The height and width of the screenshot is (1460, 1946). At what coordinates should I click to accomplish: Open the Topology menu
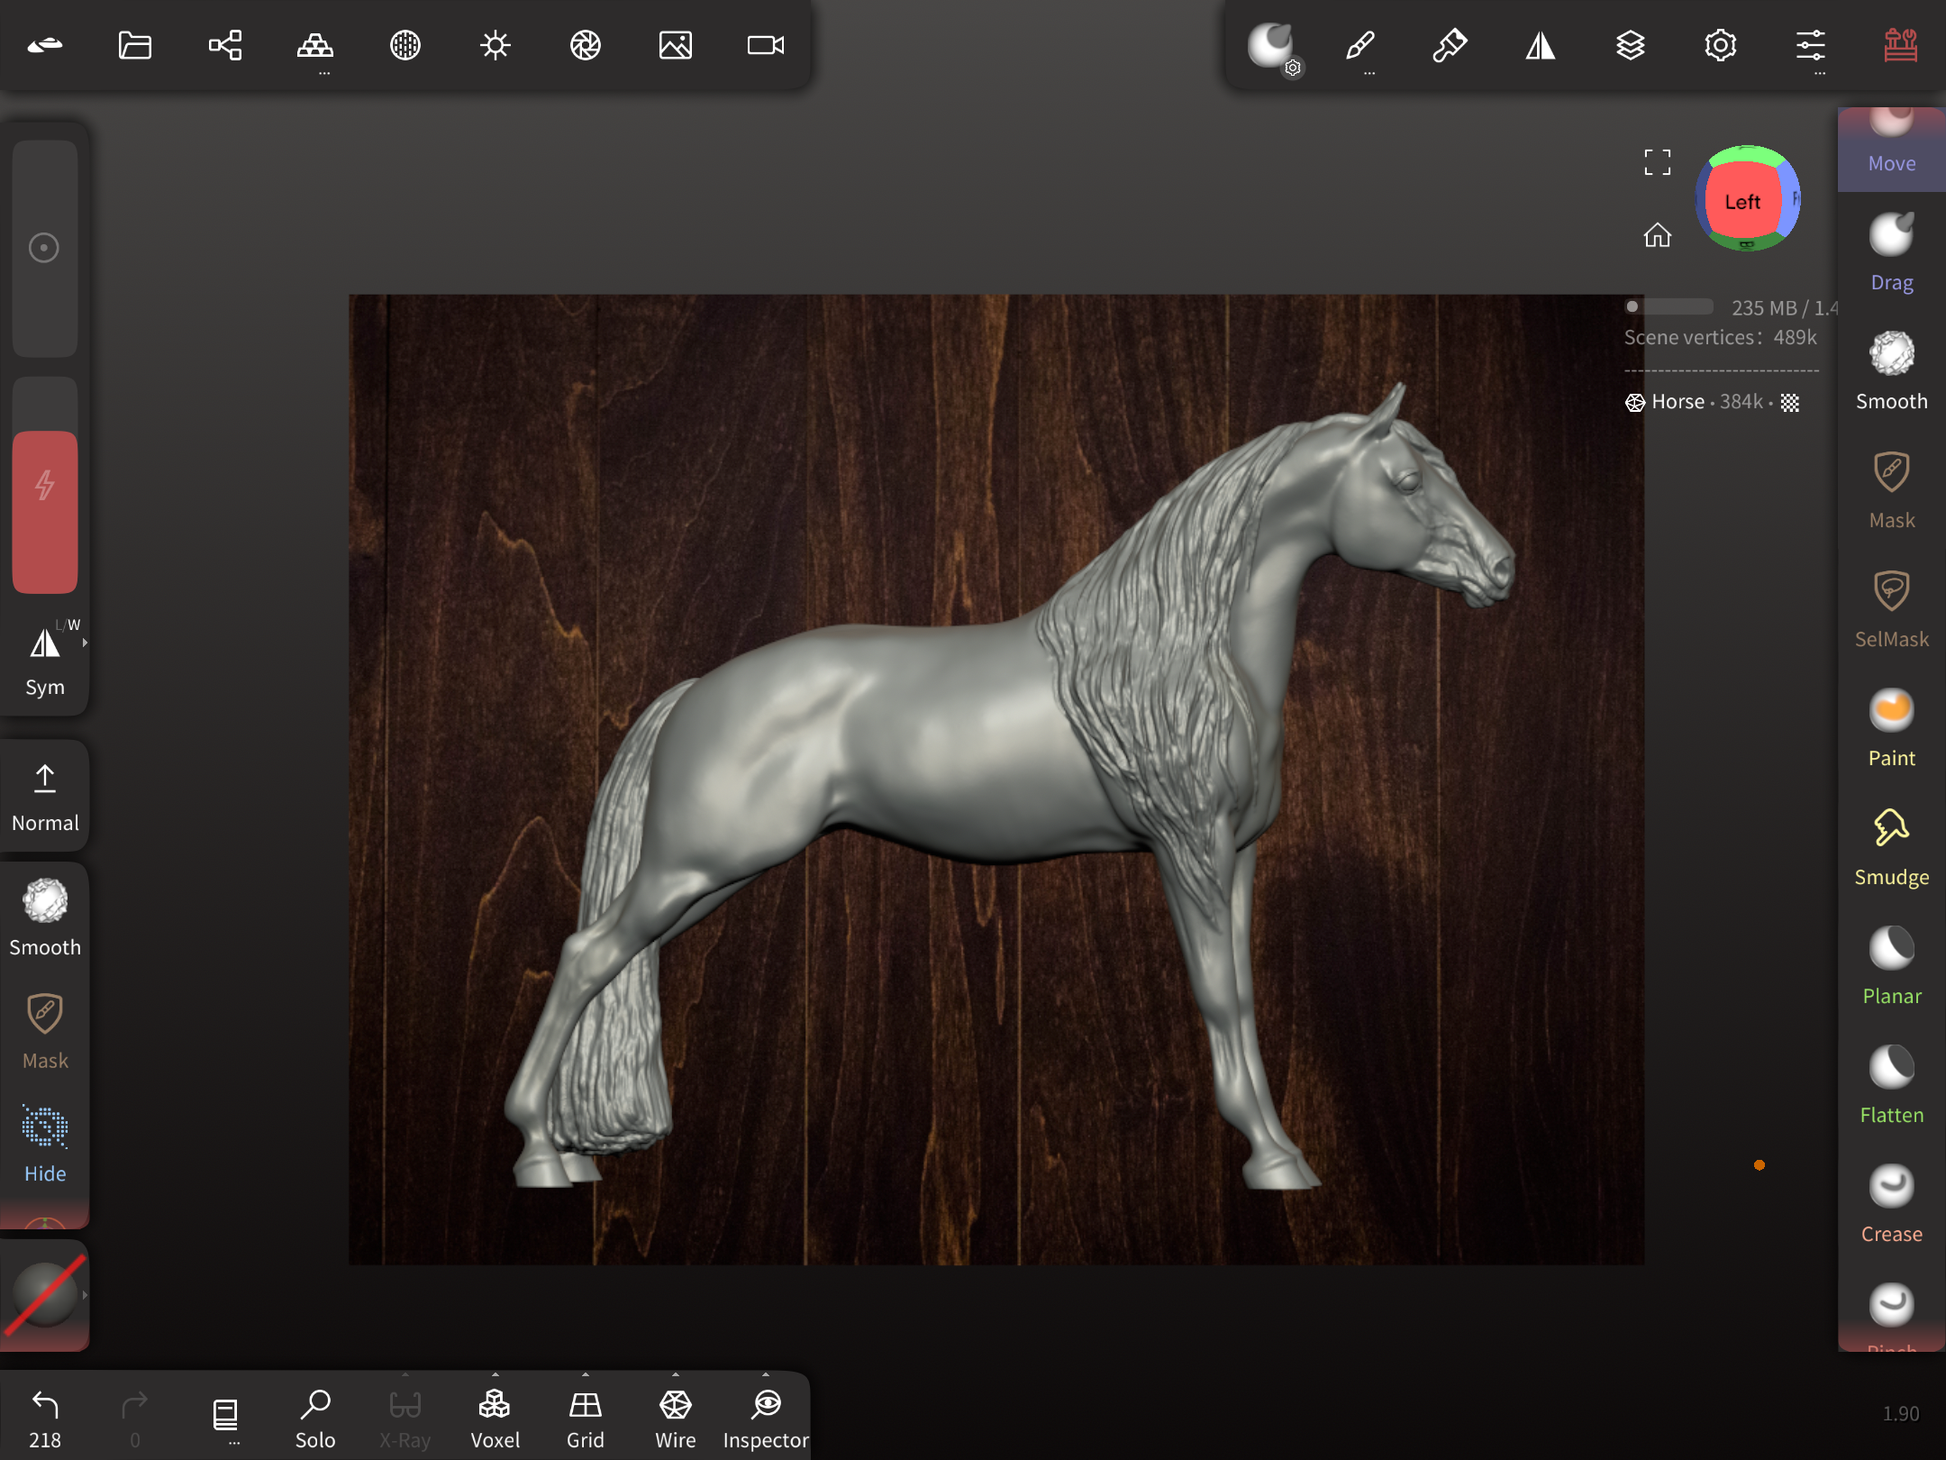(x=315, y=45)
